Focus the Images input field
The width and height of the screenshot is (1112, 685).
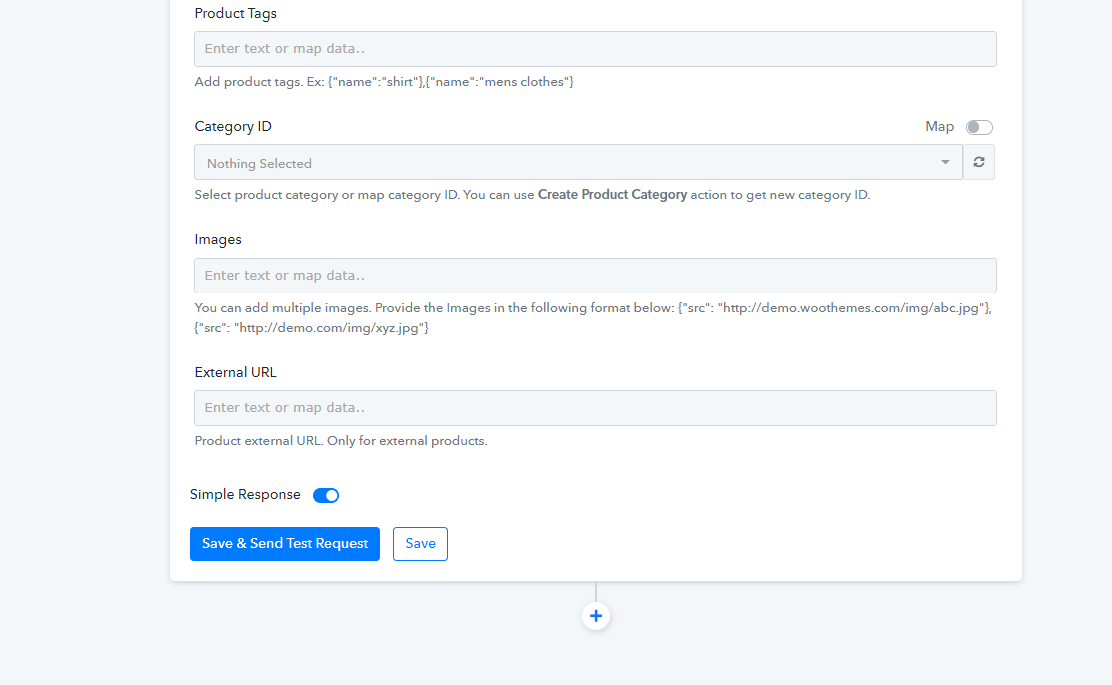(595, 275)
